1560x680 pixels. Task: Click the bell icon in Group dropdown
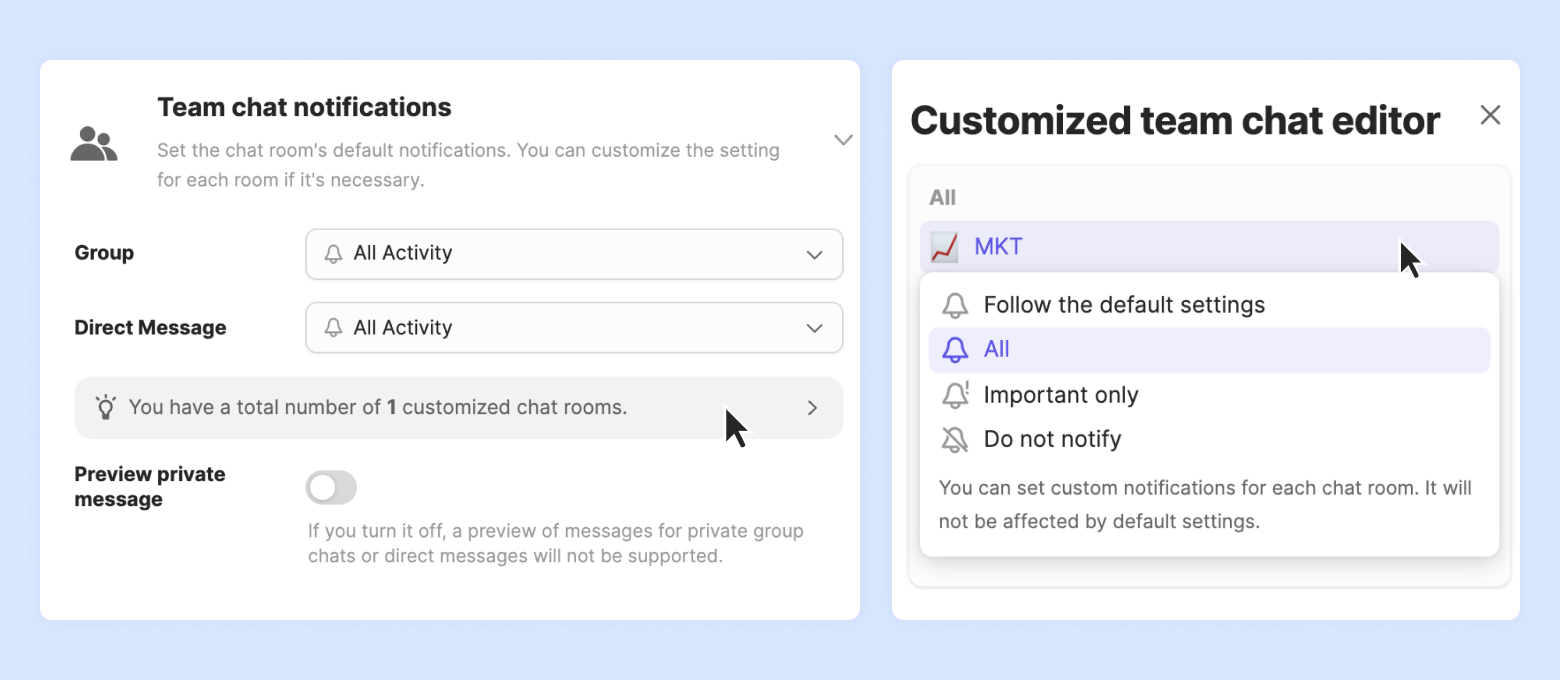click(x=334, y=254)
